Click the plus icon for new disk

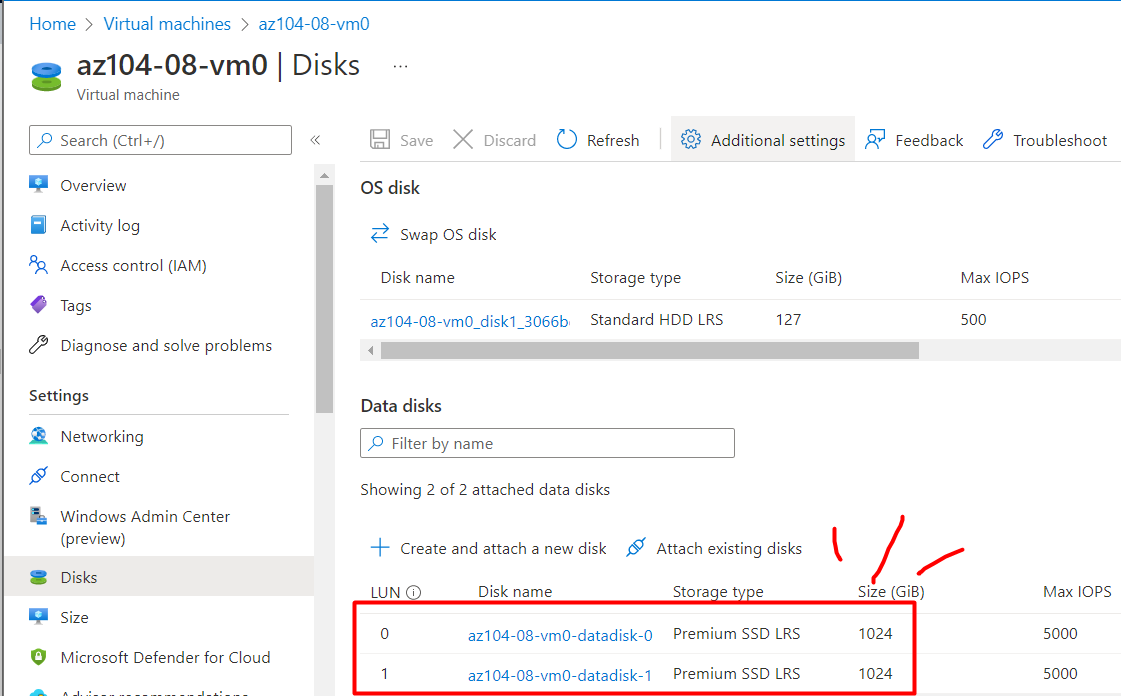click(380, 548)
